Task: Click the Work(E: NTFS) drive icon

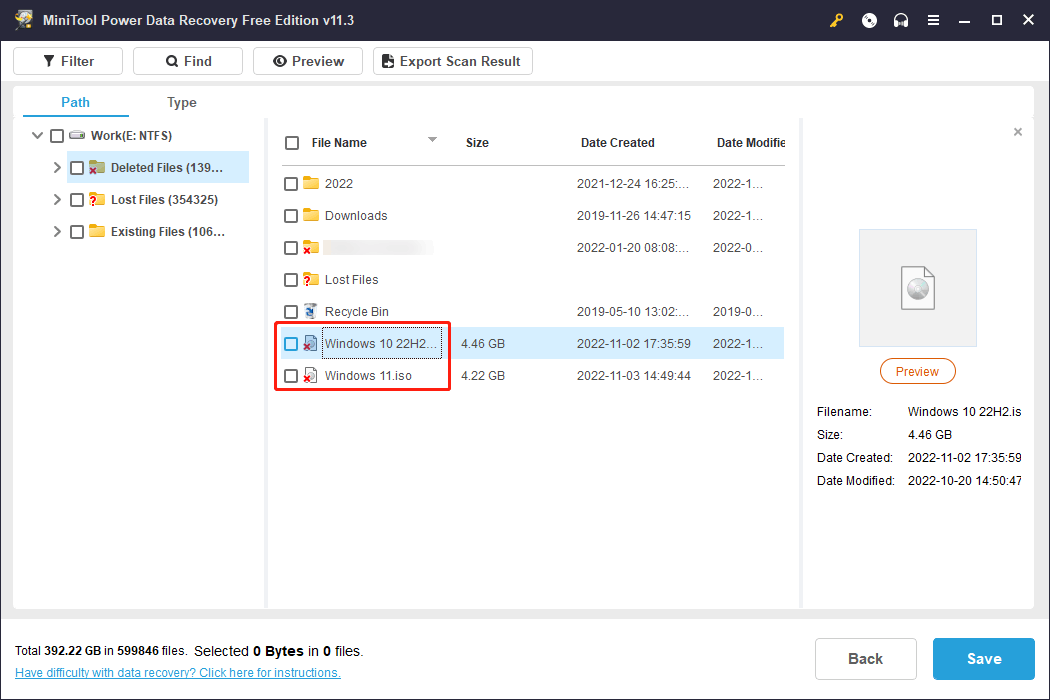Action: click(77, 135)
